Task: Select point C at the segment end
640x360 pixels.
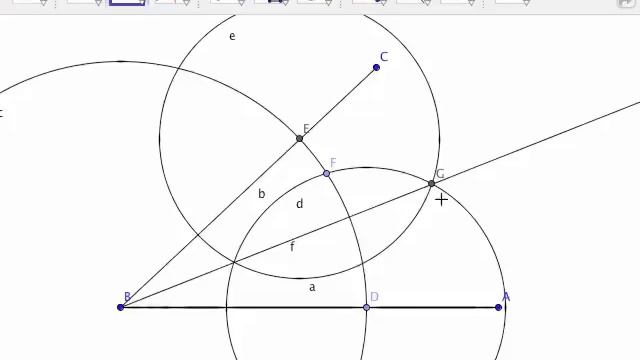Action: 376,67
